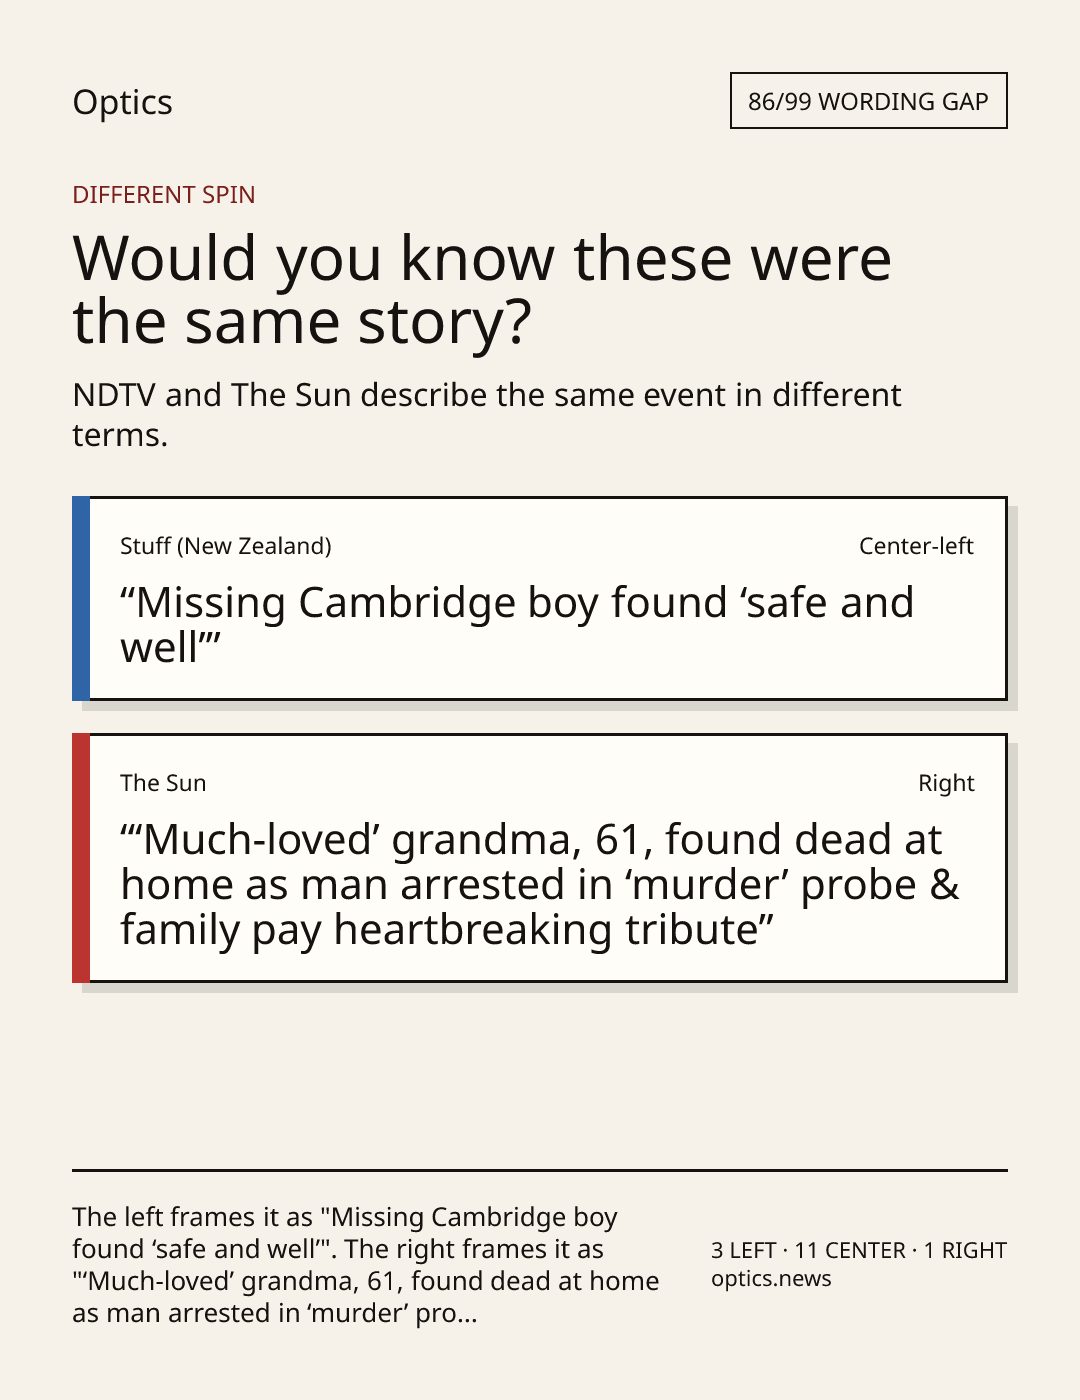Image resolution: width=1080 pixels, height=1400 pixels.
Task: Click the Center-left bias label
Action: (916, 546)
